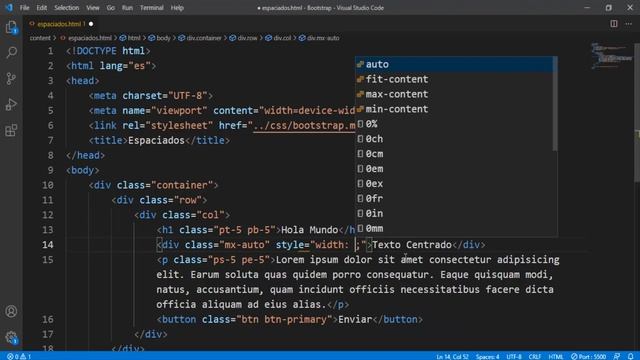Open the editor More Actions ellipsis
This screenshot has height=360, width=640.
coord(629,24)
